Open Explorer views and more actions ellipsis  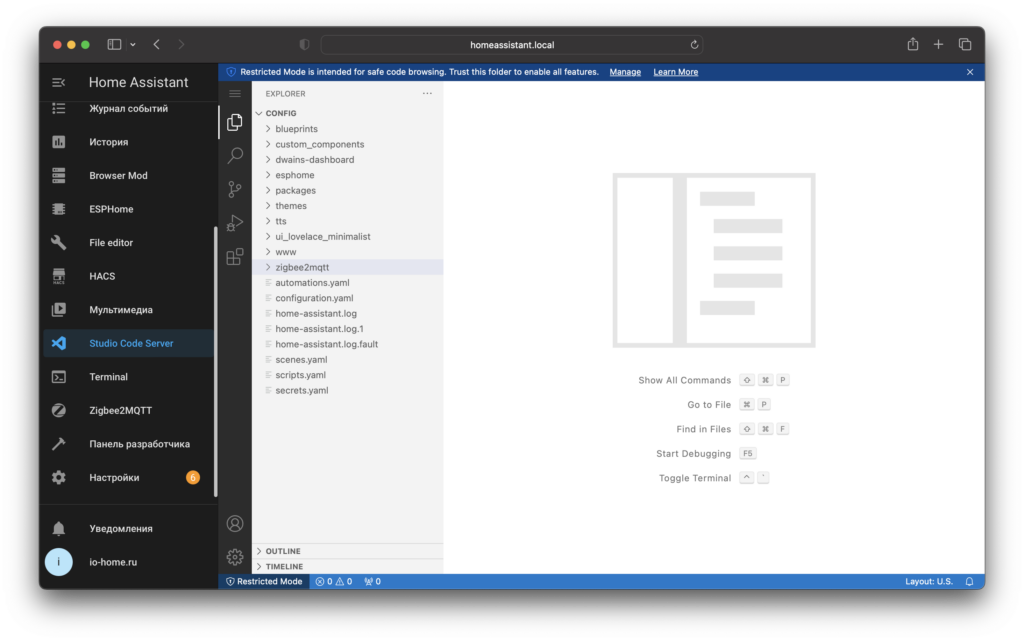point(427,93)
